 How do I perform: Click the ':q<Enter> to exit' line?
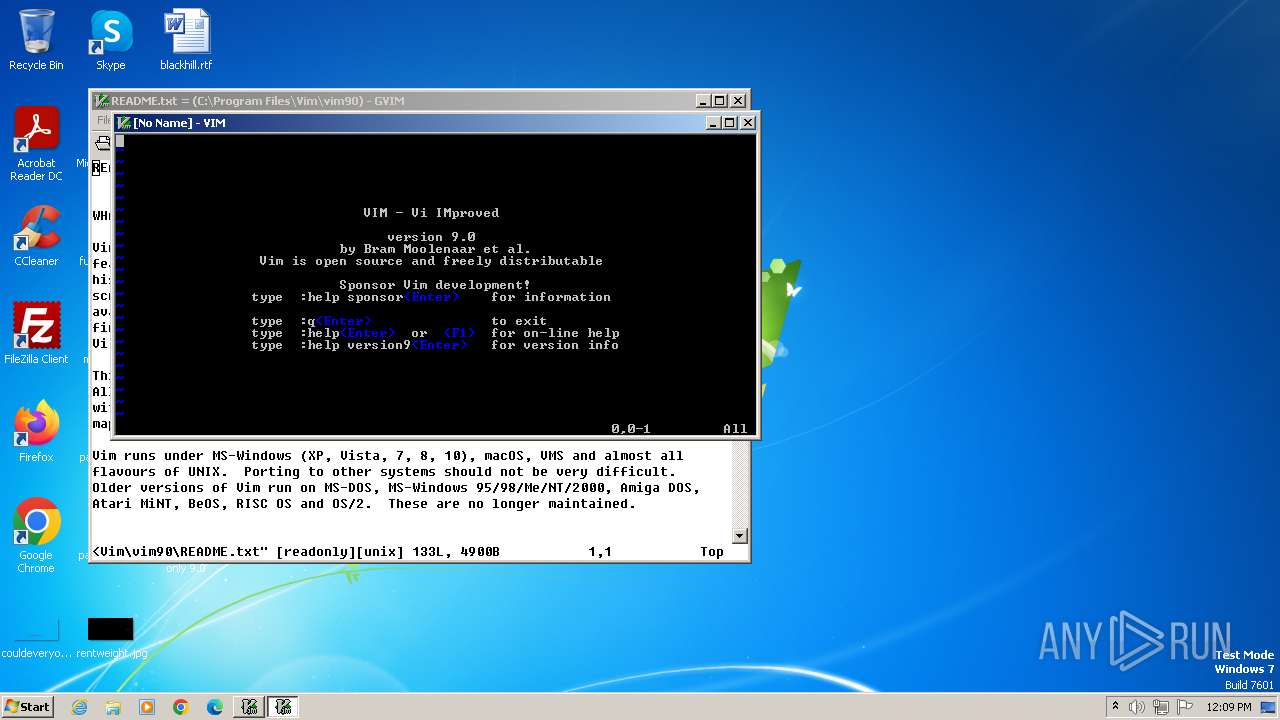pyautogui.click(x=399, y=321)
